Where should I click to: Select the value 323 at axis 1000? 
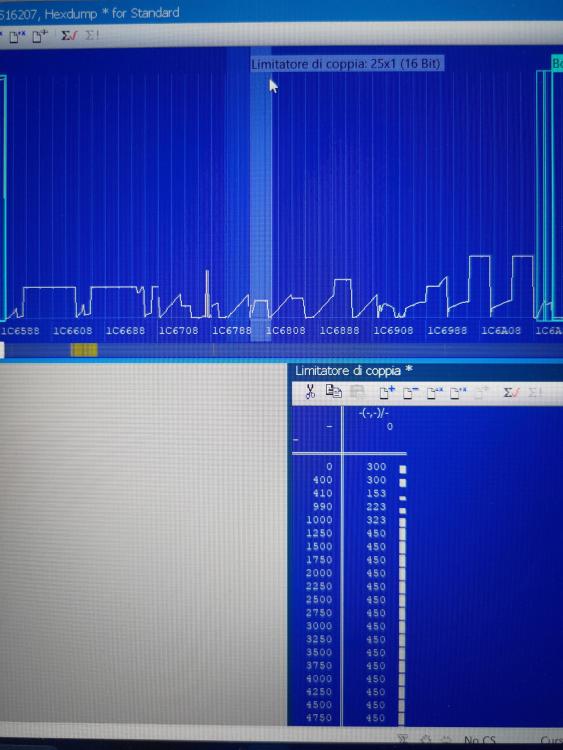pyautogui.click(x=376, y=520)
